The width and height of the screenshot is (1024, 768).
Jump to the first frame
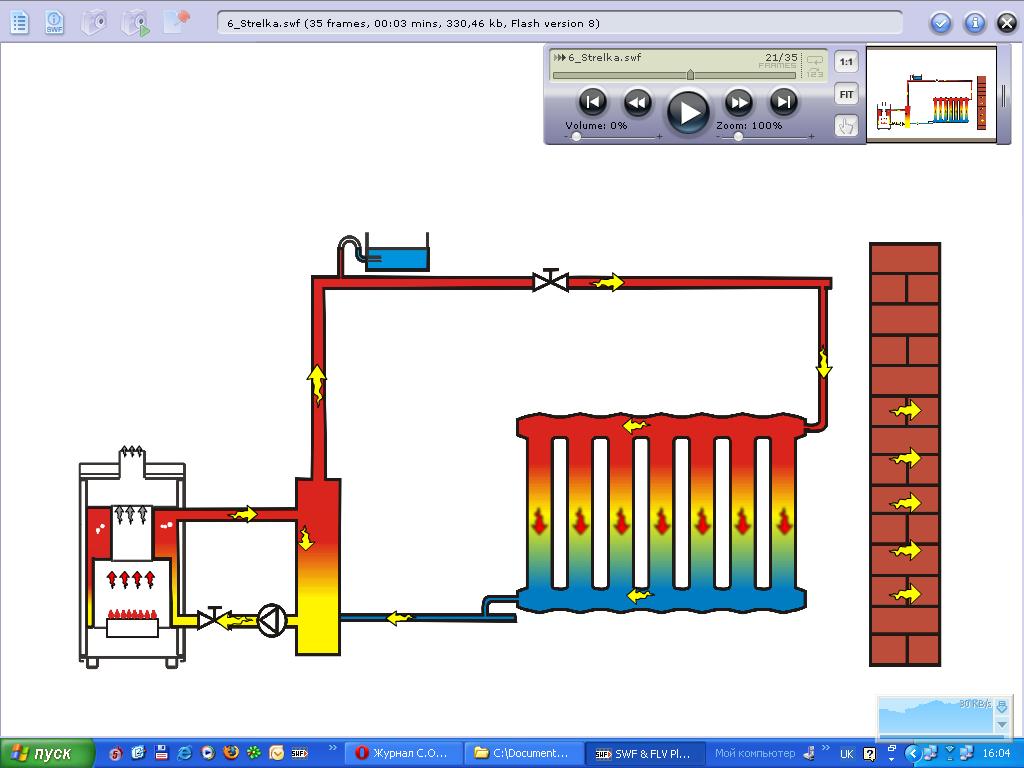point(592,101)
